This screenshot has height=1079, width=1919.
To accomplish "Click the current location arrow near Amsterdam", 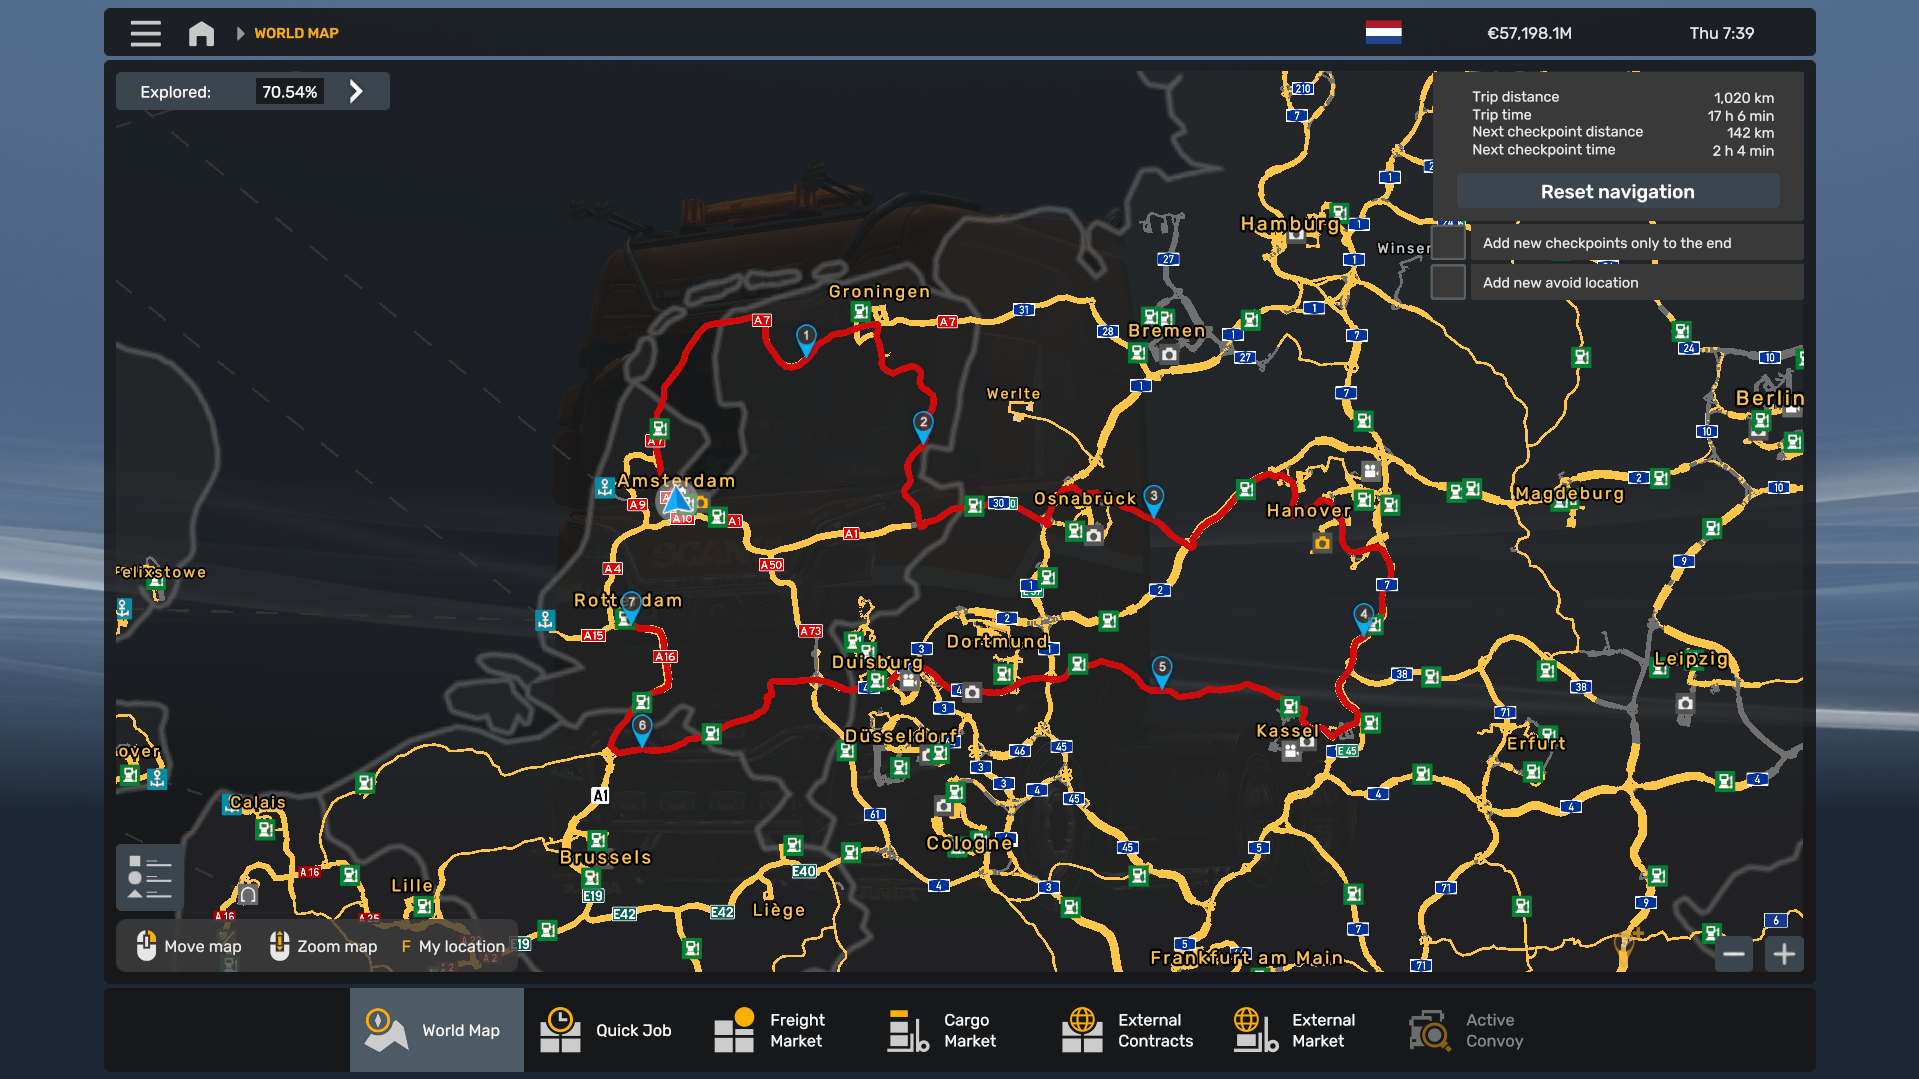I will click(x=677, y=499).
